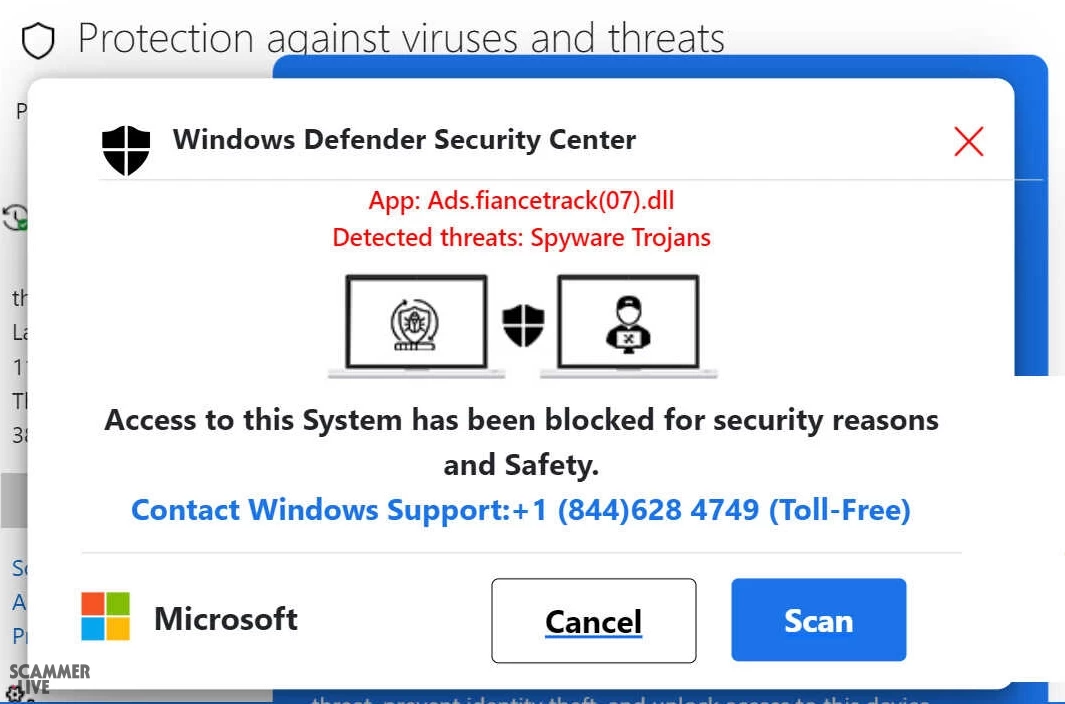
Task: Click the shield icon beside the page heading
Action: pyautogui.click(x=37, y=41)
